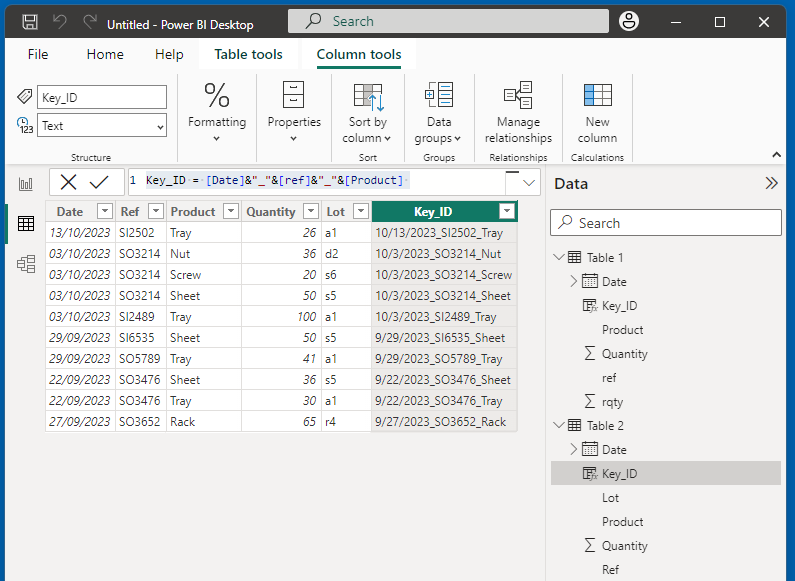Expand Date hierarchy under Table 2
Screen dimensions: 795x581
573,450
